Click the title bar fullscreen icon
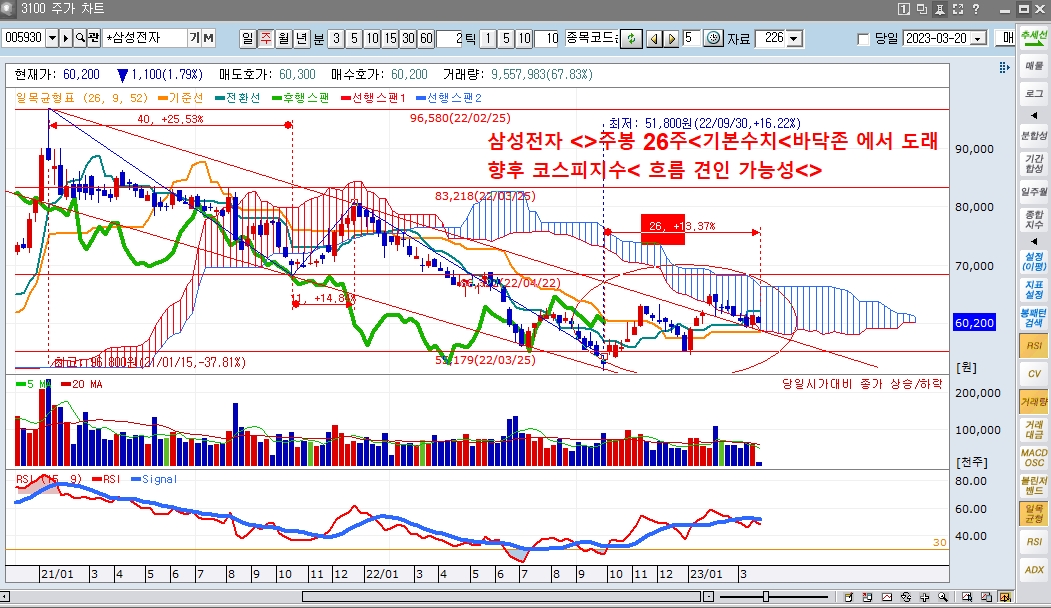This screenshot has height=608, width=1051. pyautogui.click(x=958, y=9)
